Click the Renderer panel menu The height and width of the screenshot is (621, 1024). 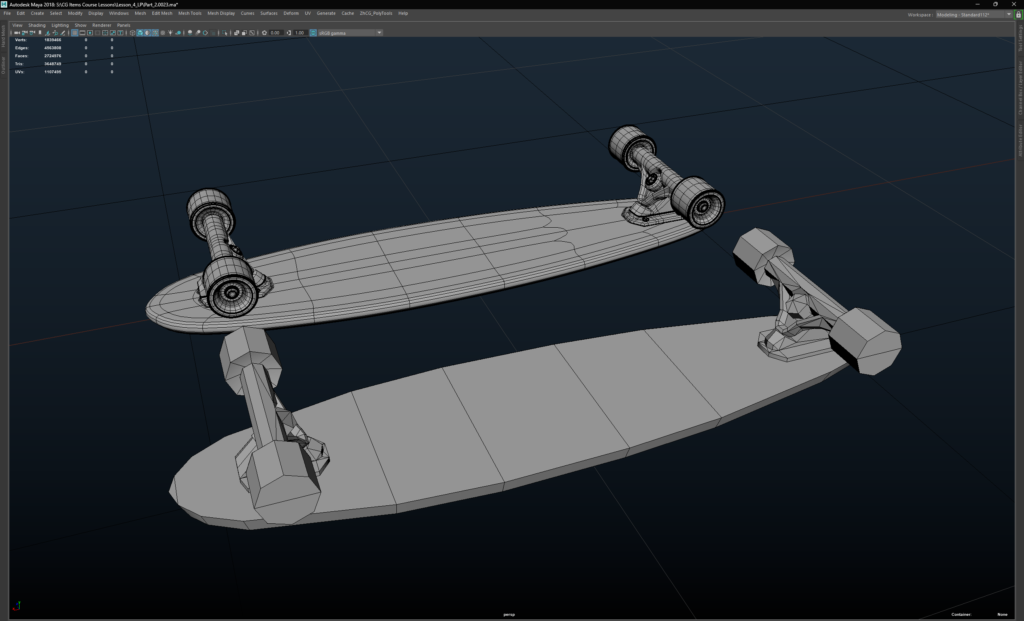pyautogui.click(x=101, y=25)
